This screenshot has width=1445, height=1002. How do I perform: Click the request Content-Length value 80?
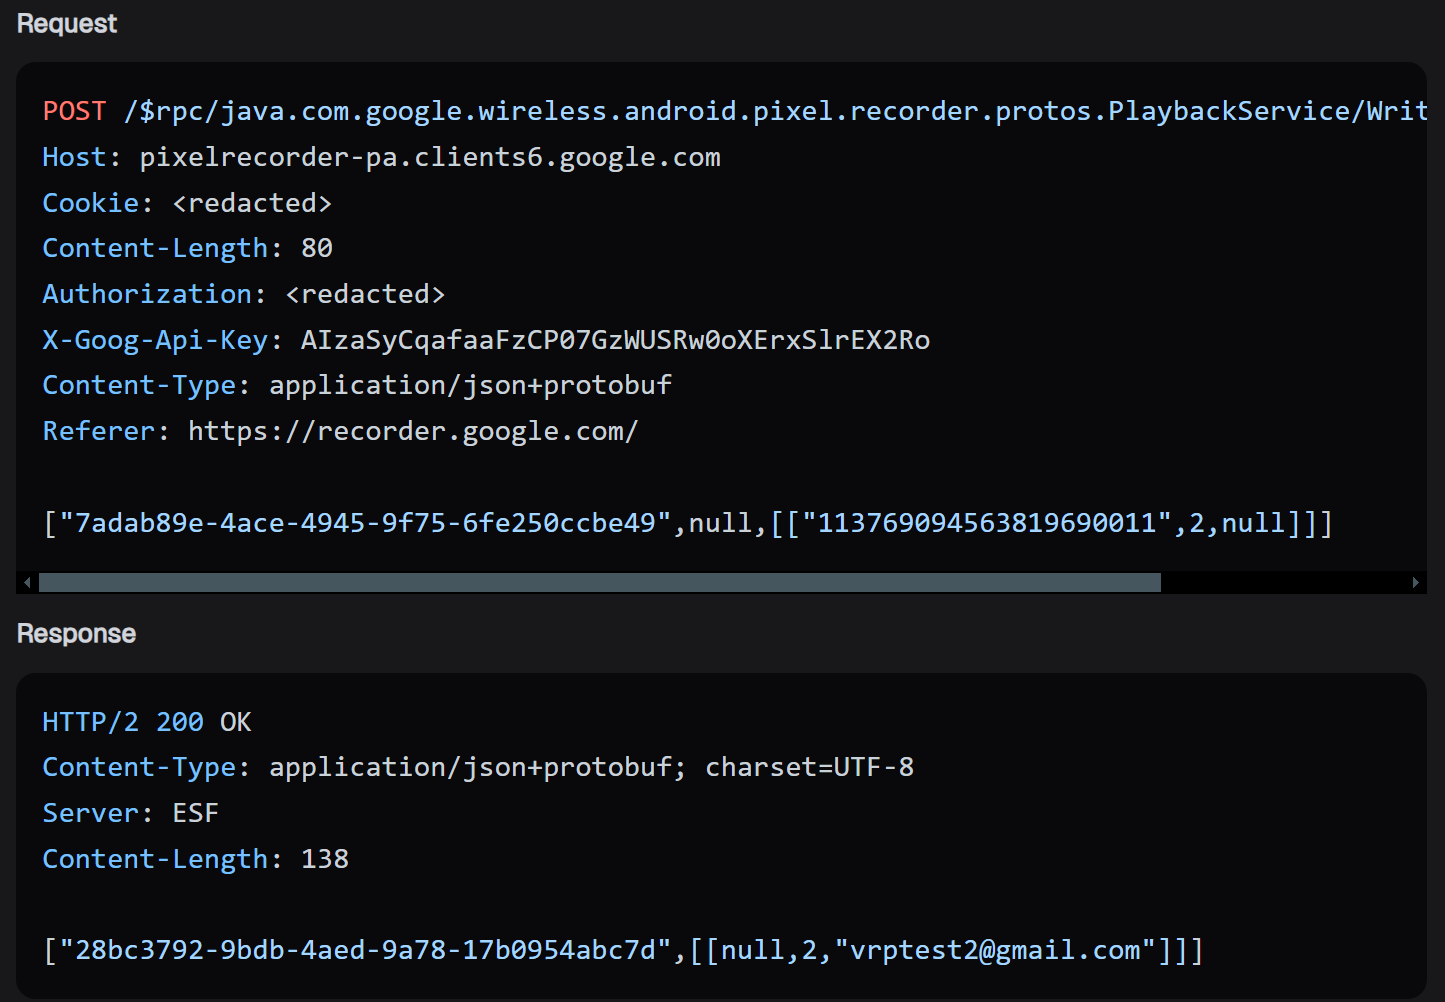[317, 248]
